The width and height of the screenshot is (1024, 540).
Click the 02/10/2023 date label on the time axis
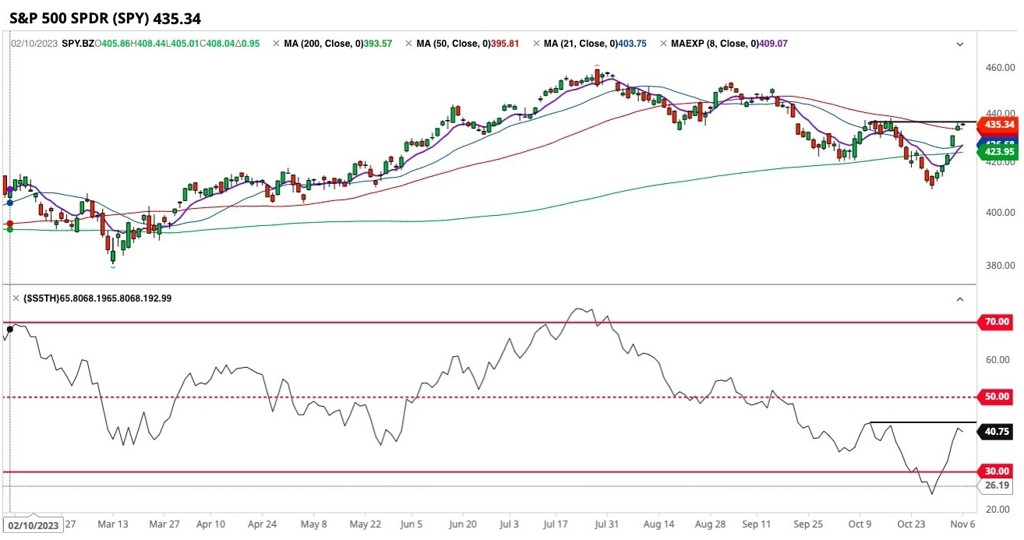pyautogui.click(x=33, y=525)
